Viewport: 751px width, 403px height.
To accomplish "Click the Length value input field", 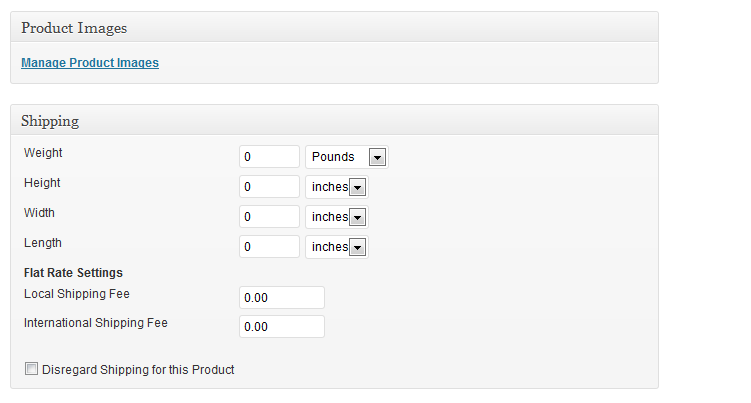I will 269,247.
